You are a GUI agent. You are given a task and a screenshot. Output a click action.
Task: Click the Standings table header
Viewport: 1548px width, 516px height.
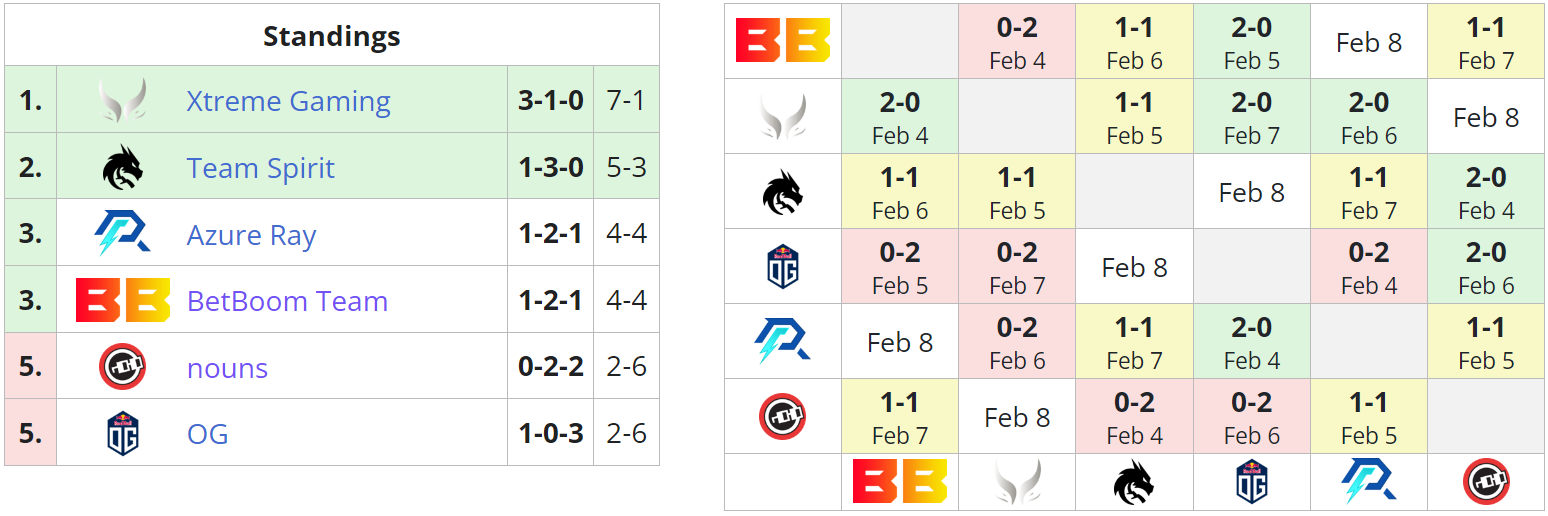coord(331,36)
